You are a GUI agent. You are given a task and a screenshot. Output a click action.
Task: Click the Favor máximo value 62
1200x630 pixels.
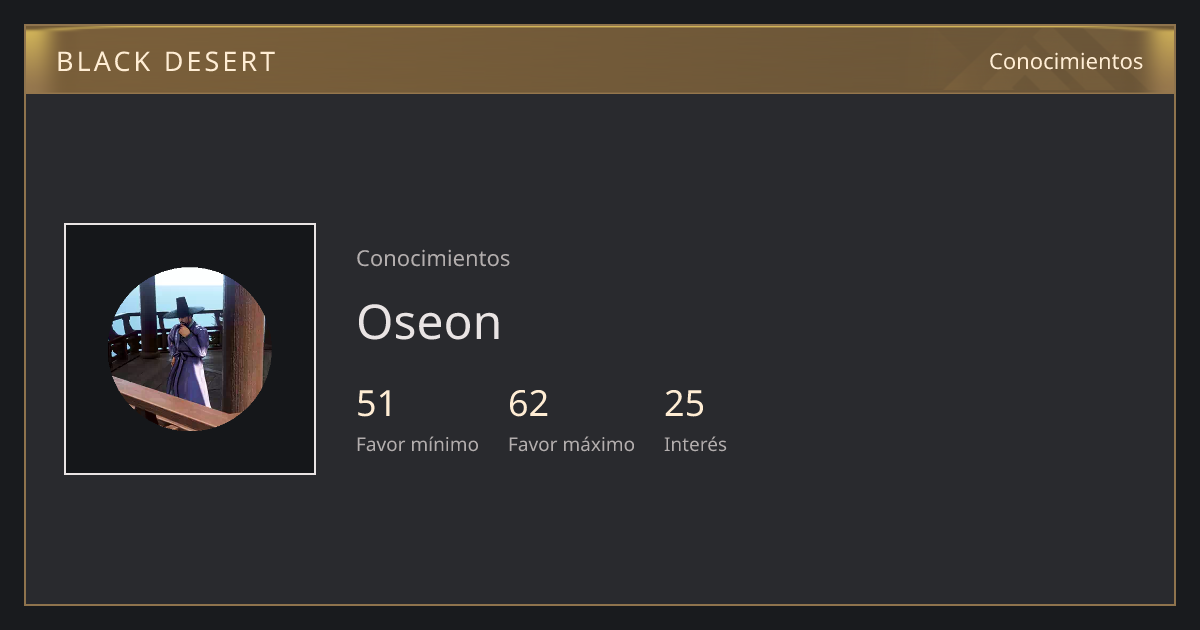pyautogui.click(x=529, y=404)
